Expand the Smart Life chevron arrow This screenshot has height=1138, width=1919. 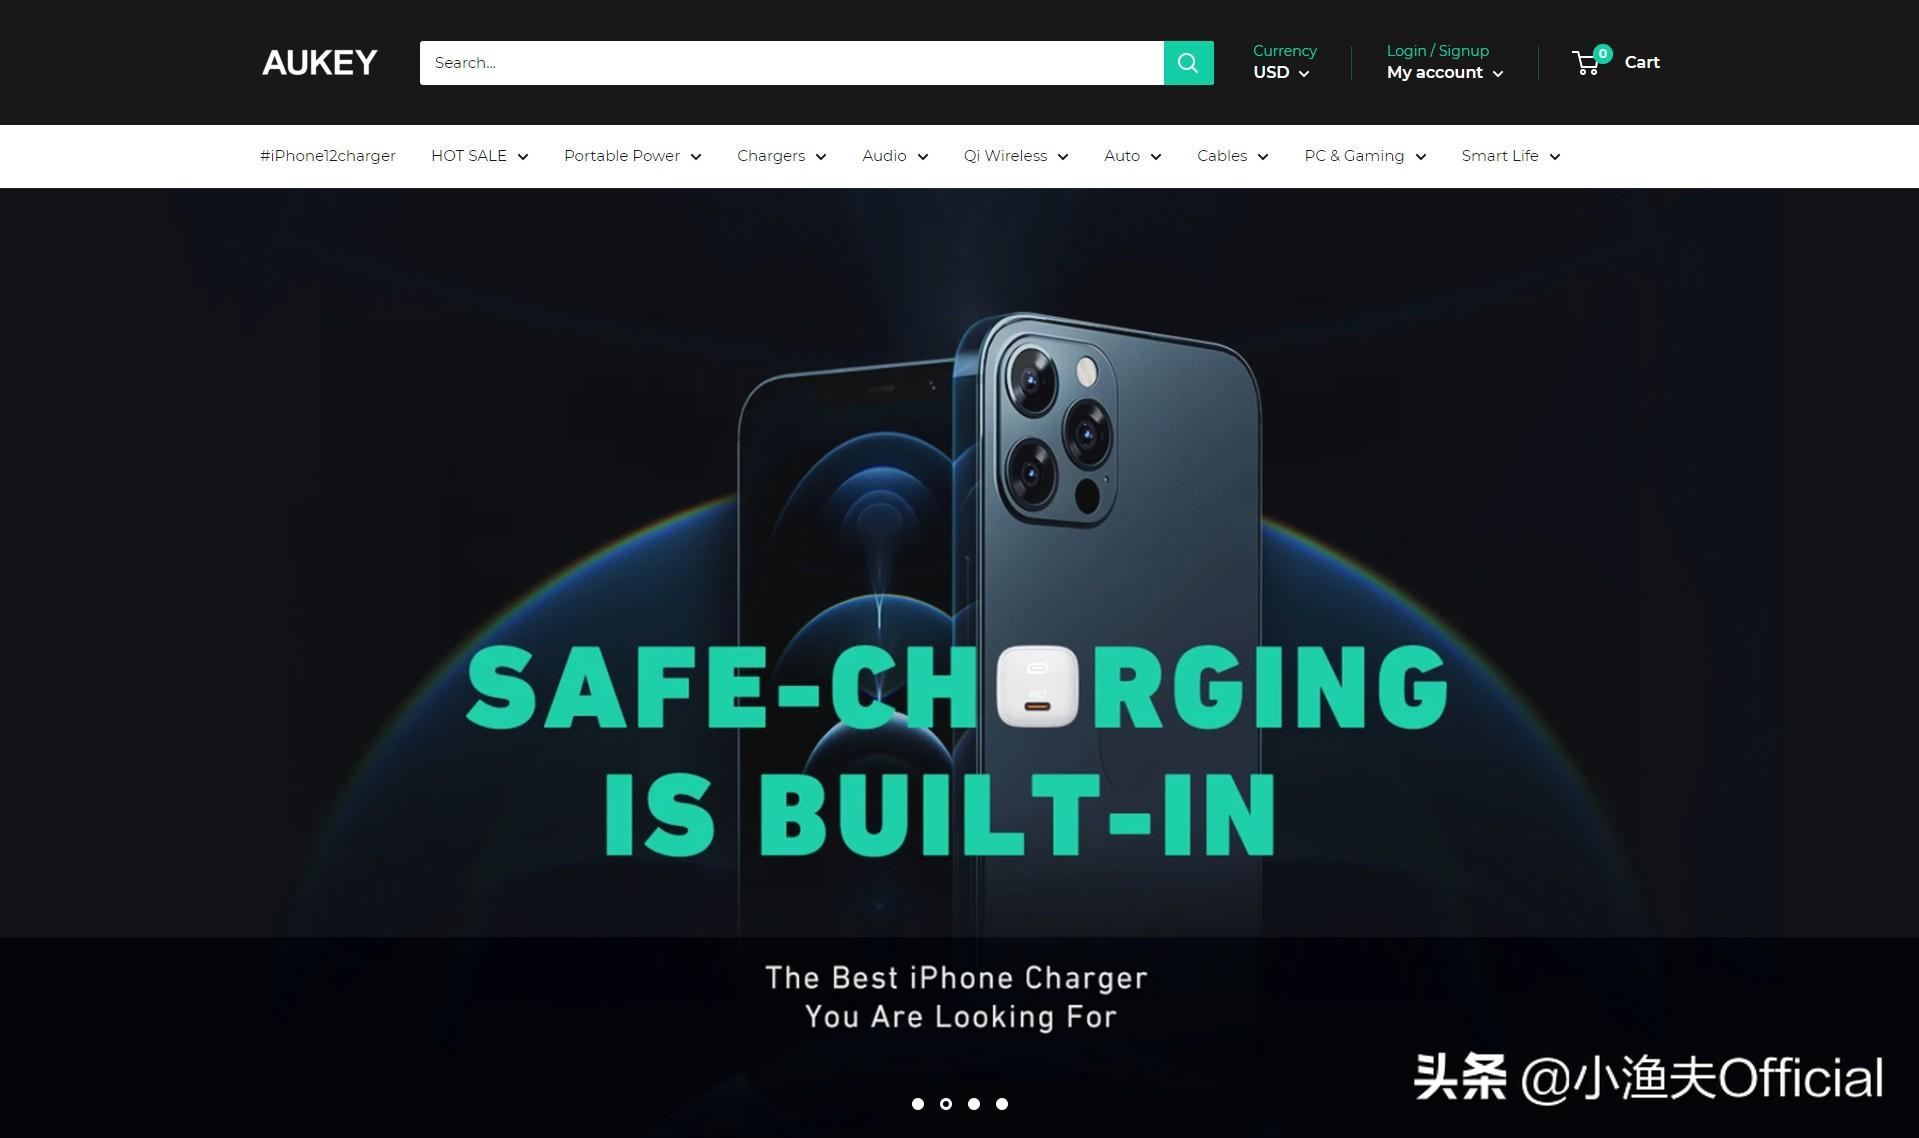click(1555, 157)
